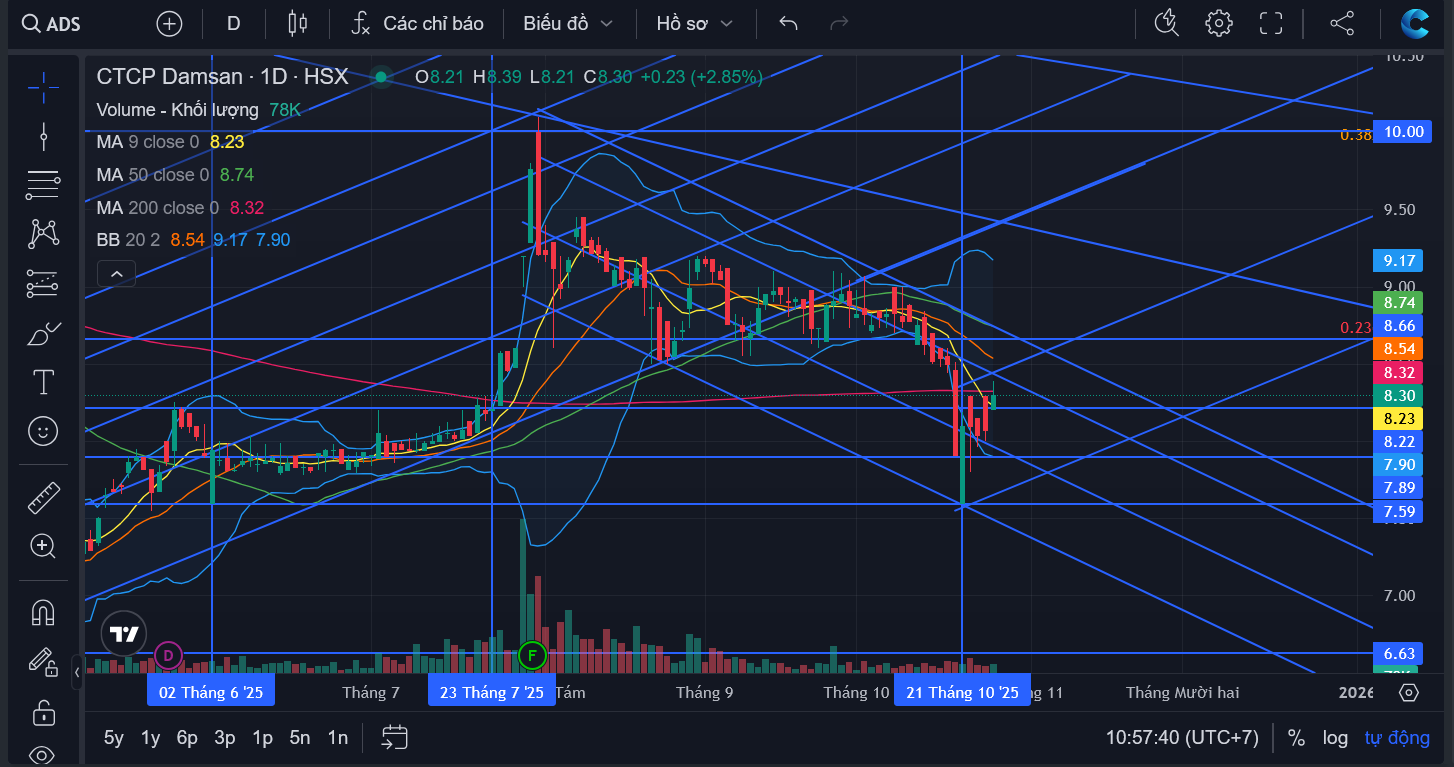Open forecasting and measurement tools group

click(43, 284)
